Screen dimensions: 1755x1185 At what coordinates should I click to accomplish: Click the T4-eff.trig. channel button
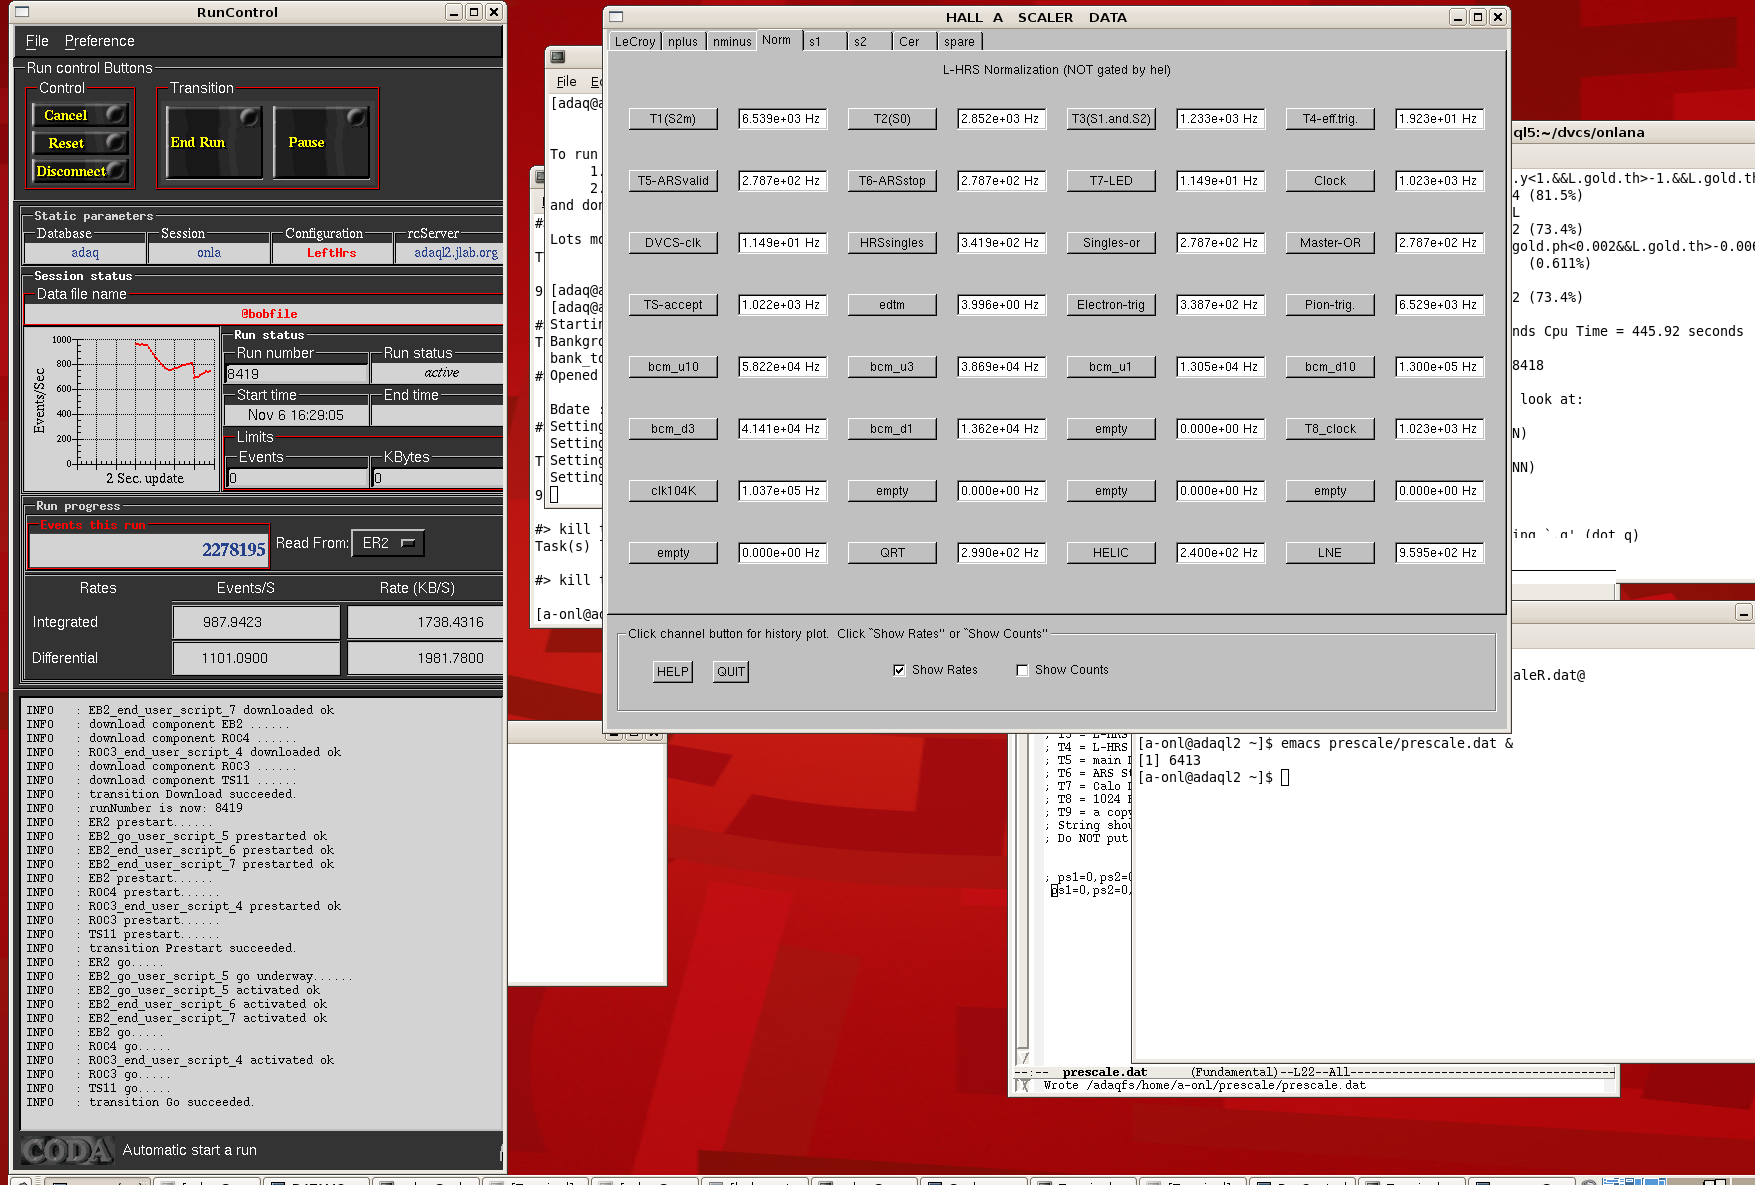[1330, 119]
